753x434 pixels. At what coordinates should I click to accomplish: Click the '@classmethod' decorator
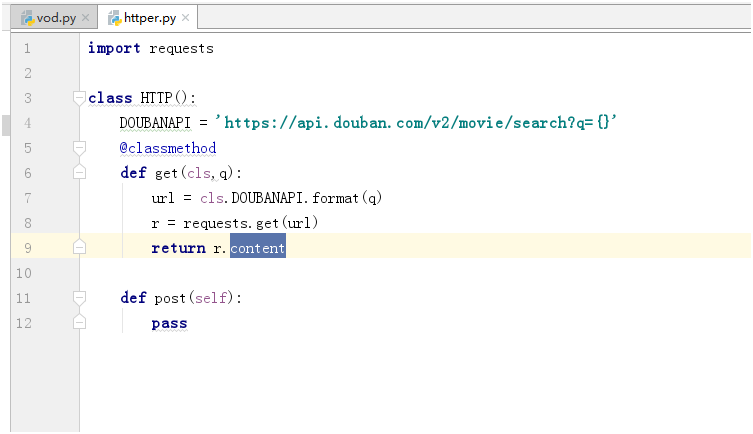[x=168, y=148]
